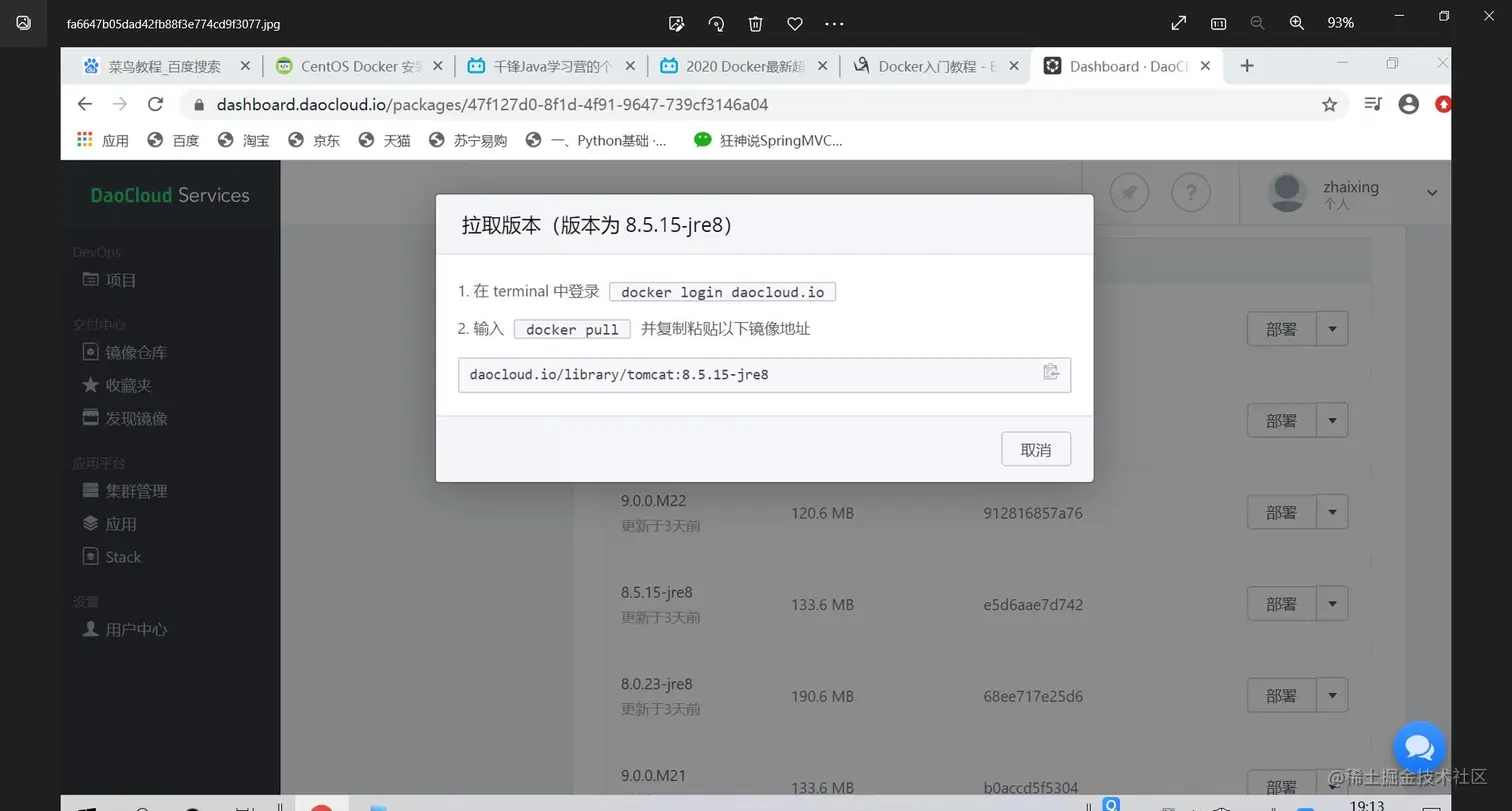Reload the browser page

[155, 104]
